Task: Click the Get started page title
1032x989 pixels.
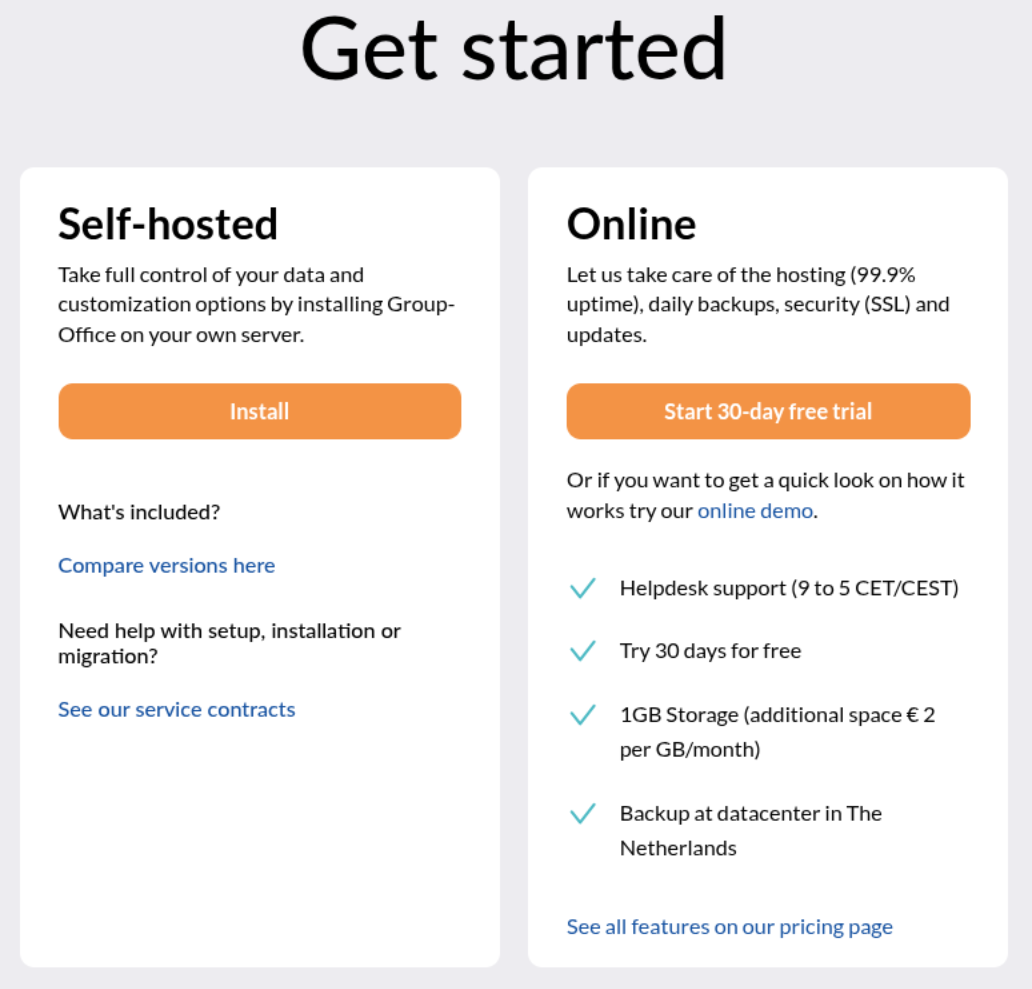Action: click(514, 48)
